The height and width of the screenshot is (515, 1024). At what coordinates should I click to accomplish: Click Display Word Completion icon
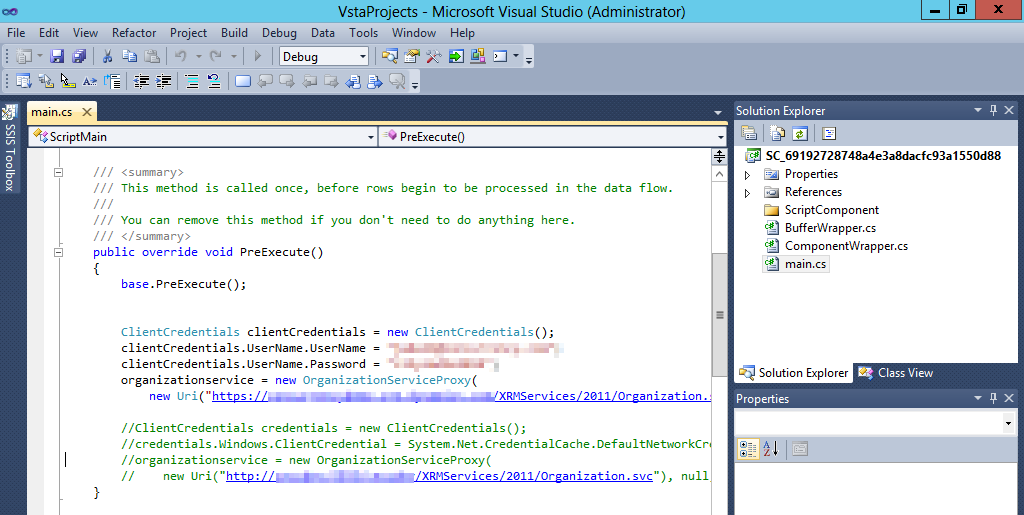pos(89,81)
